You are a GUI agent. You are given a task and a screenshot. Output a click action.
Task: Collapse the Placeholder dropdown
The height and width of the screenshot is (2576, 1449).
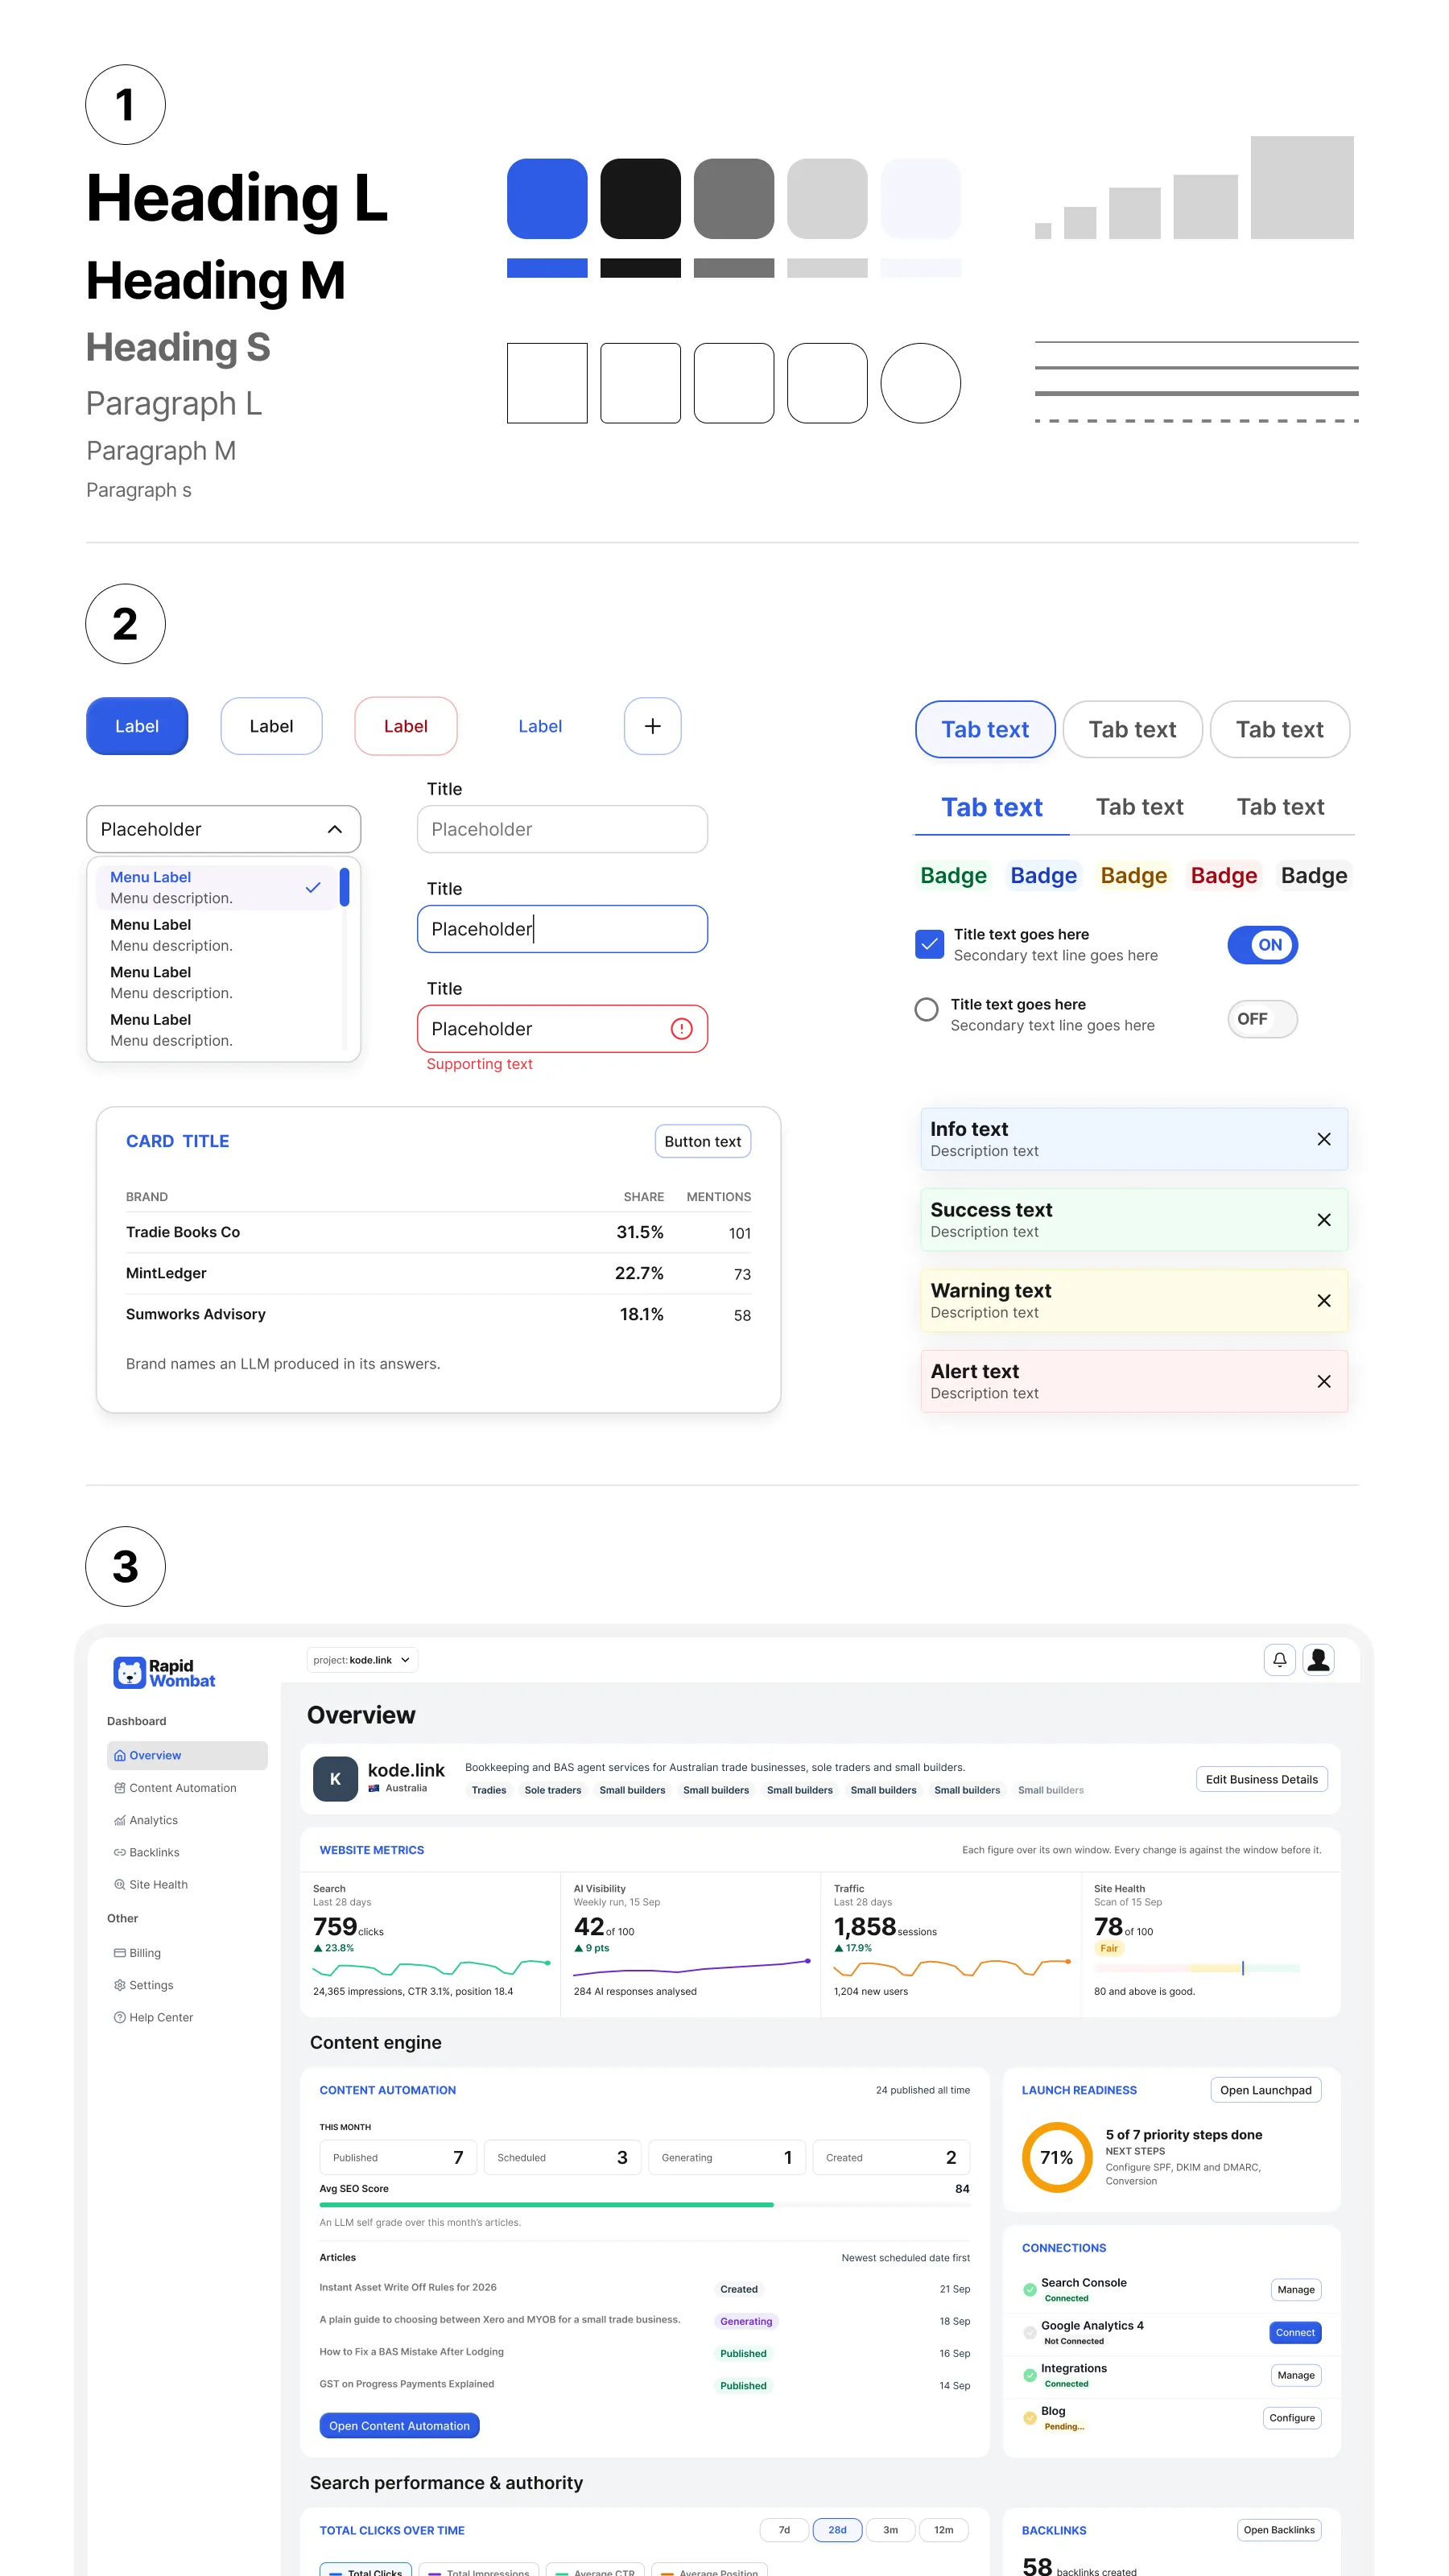(x=223, y=829)
